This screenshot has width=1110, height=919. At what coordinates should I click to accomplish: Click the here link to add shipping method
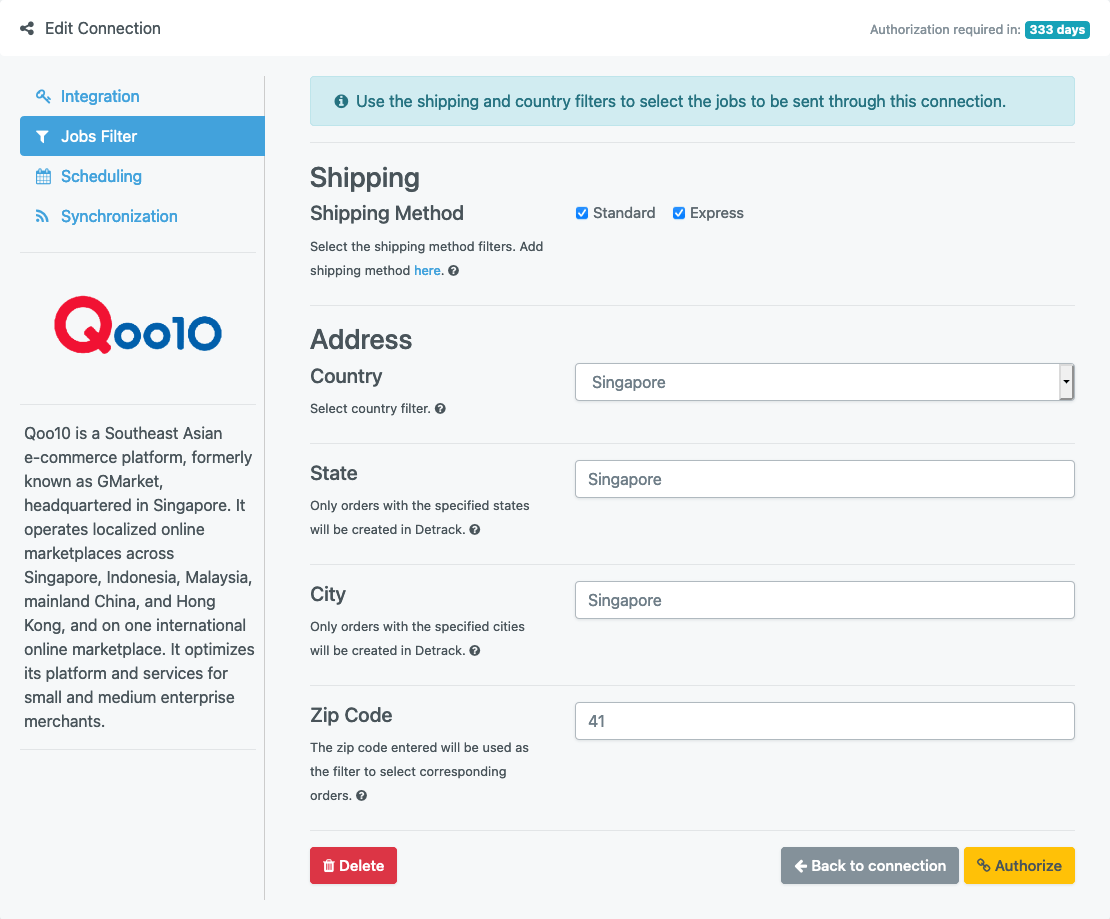[427, 270]
